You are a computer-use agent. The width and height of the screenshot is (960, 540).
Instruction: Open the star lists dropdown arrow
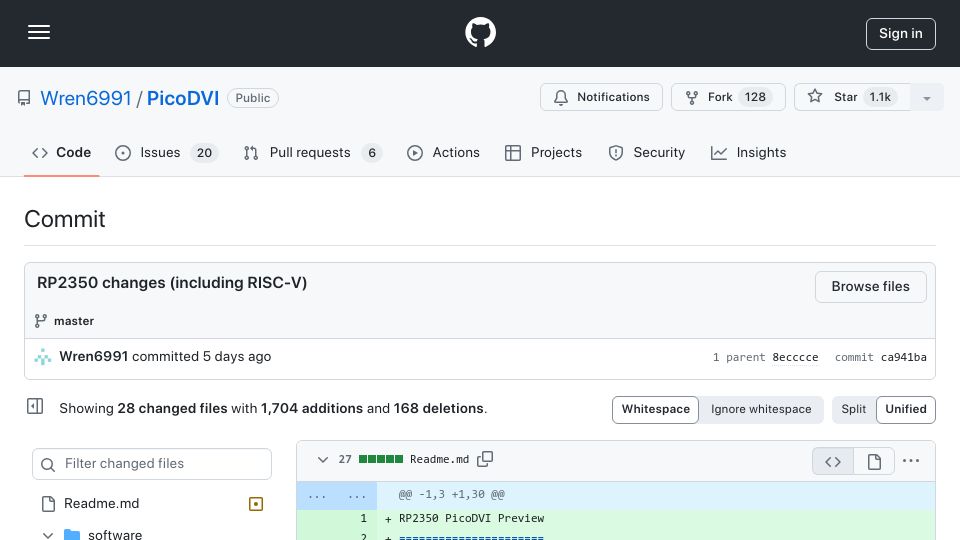click(x=927, y=97)
